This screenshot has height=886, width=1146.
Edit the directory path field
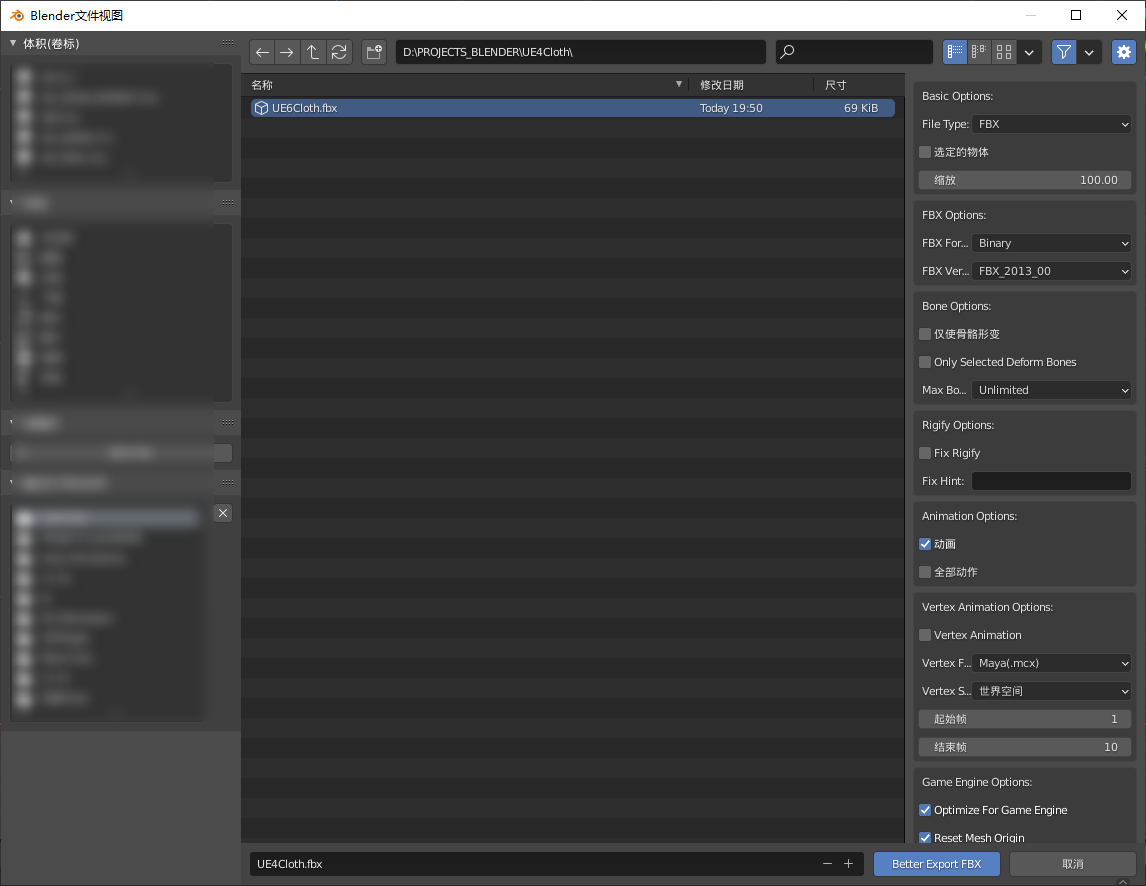[580, 52]
